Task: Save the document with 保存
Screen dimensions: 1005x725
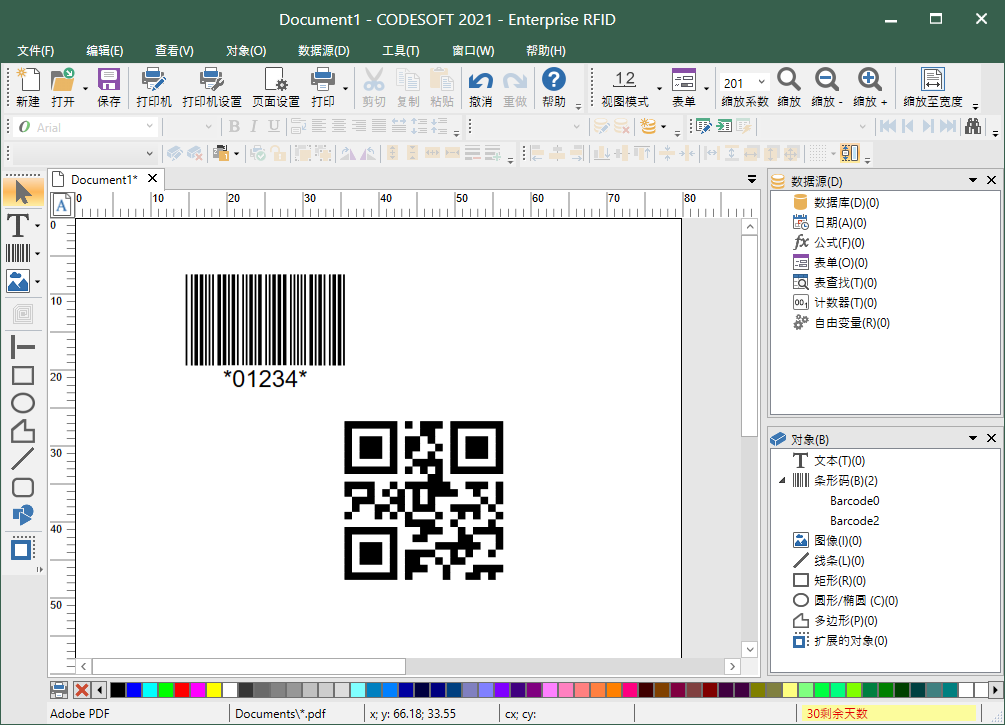Action: (x=109, y=87)
